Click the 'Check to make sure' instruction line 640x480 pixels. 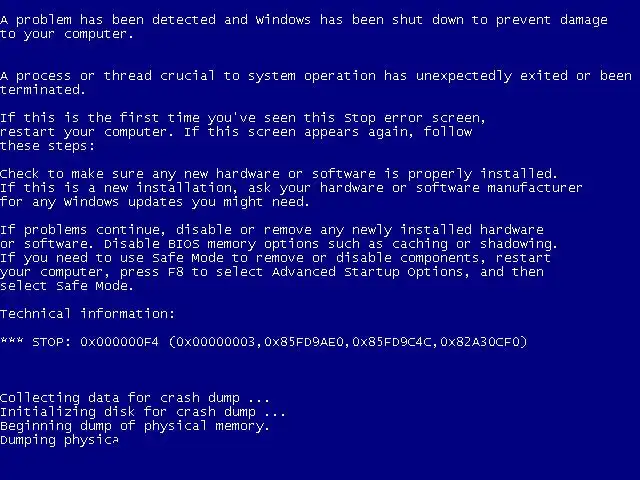279,174
